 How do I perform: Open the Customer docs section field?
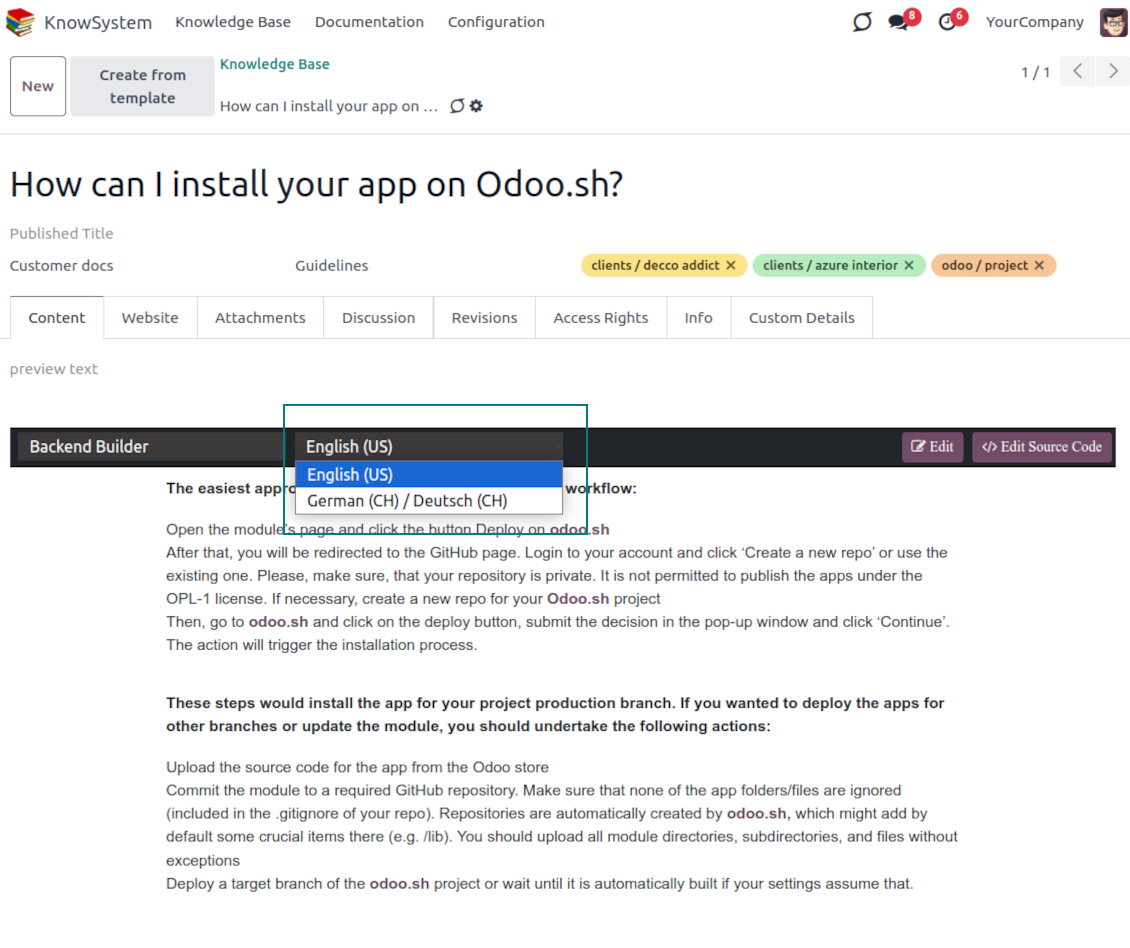[61, 266]
